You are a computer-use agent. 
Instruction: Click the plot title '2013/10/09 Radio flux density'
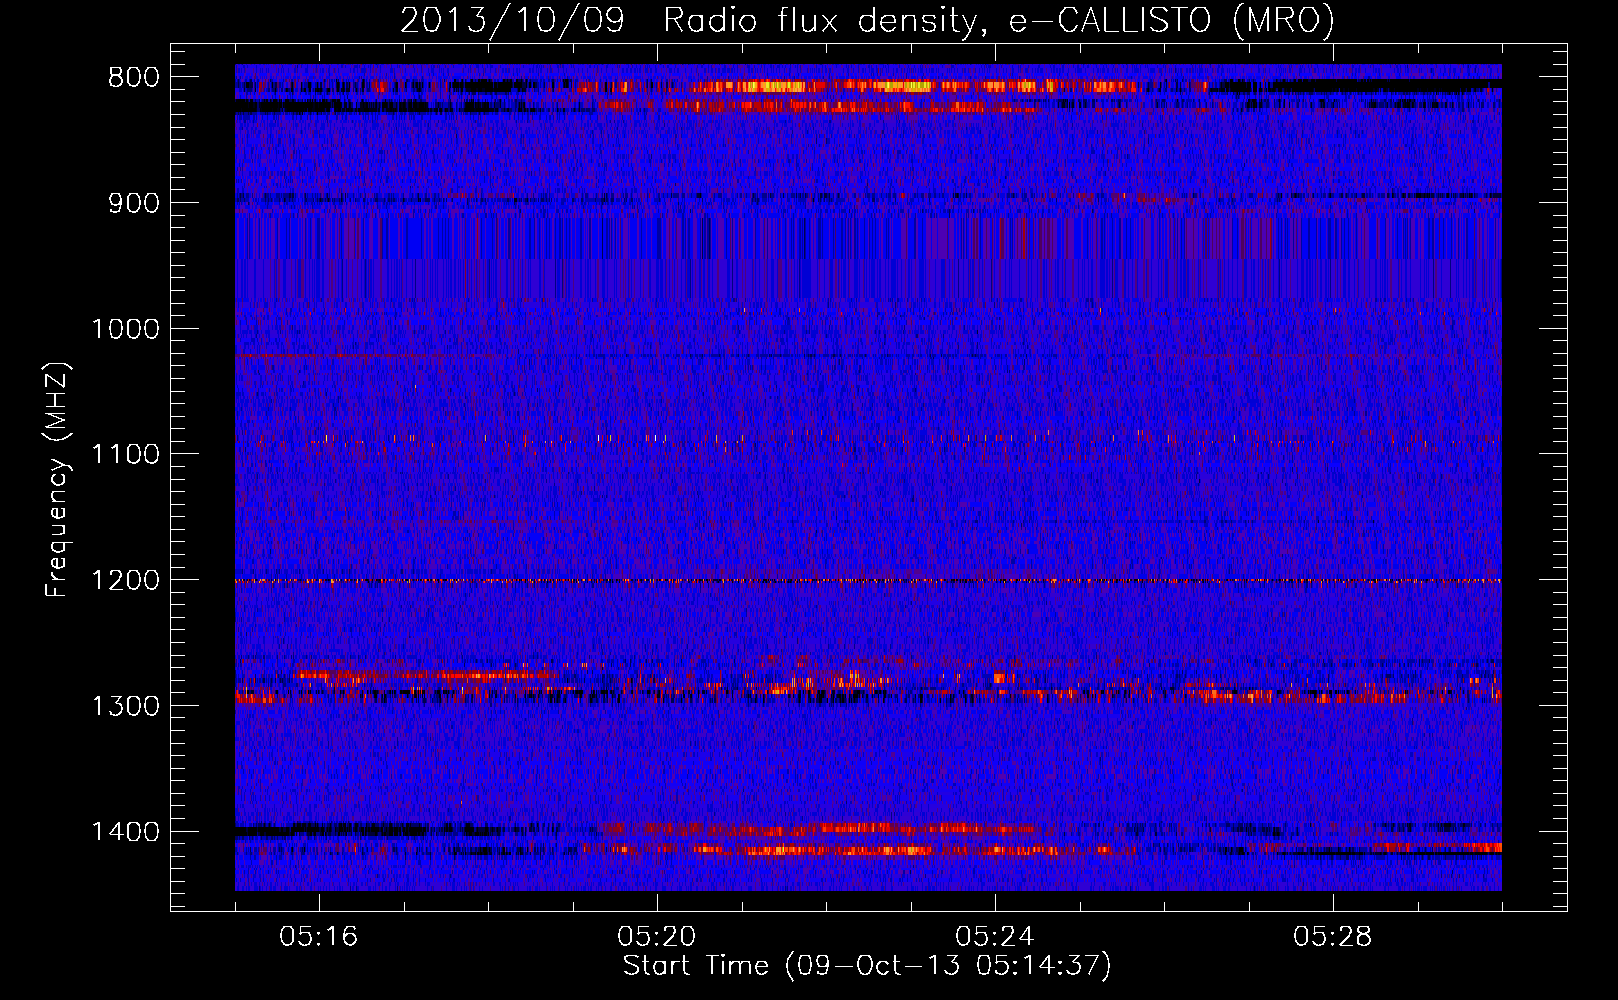point(867,21)
